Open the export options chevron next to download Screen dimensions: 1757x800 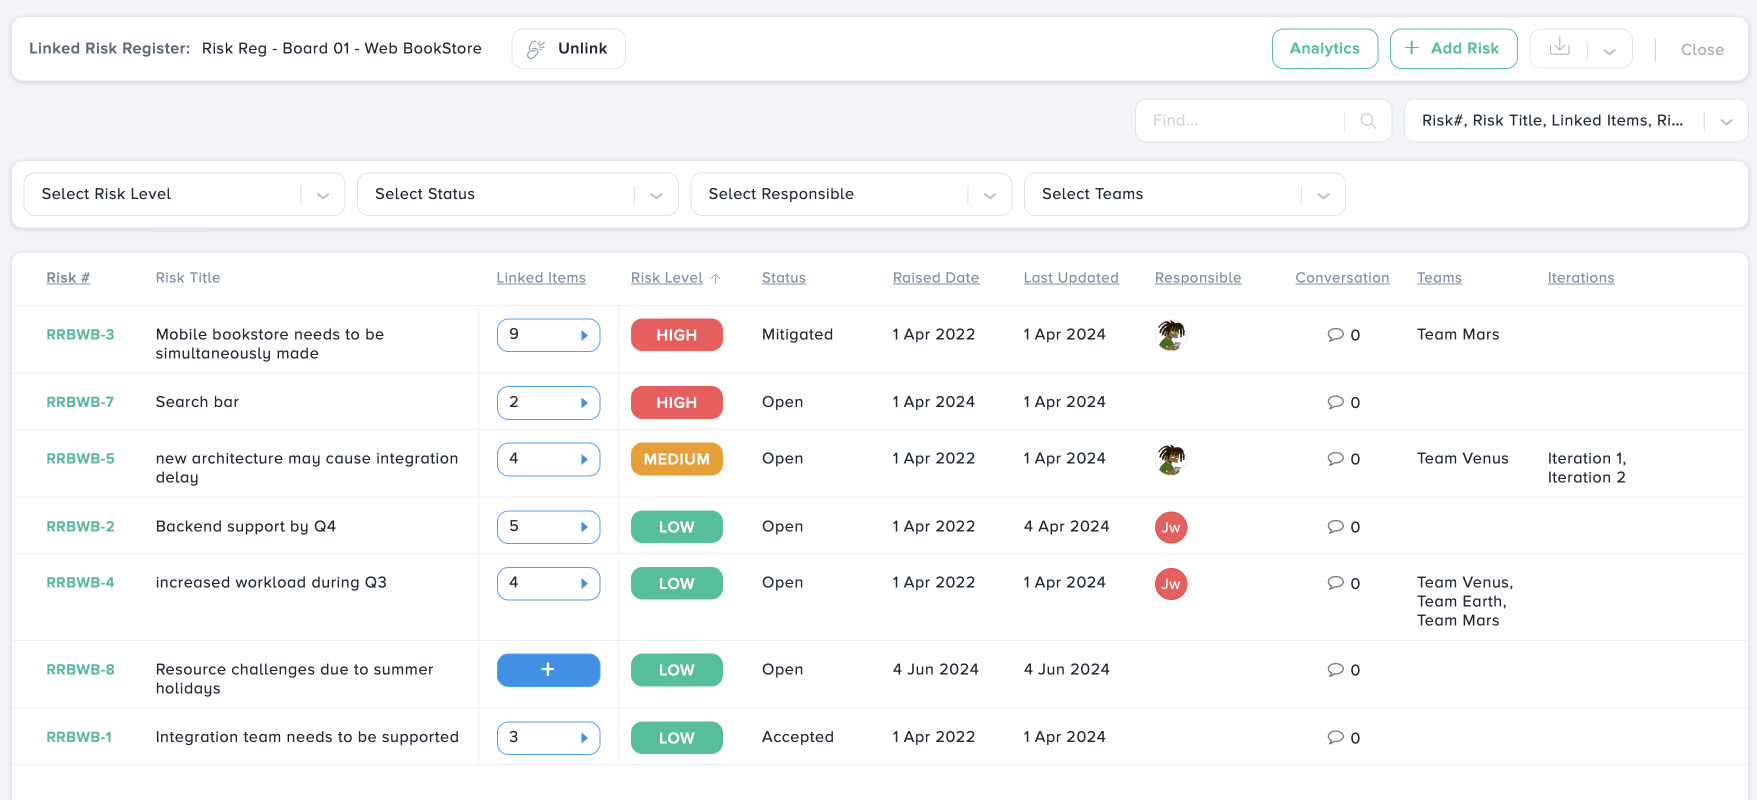point(1610,50)
